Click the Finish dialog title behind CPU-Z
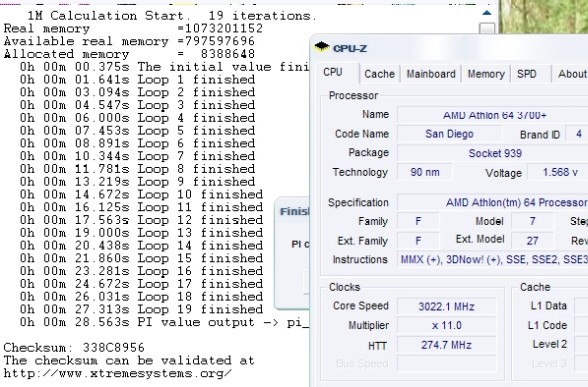588x387 pixels. coord(294,212)
